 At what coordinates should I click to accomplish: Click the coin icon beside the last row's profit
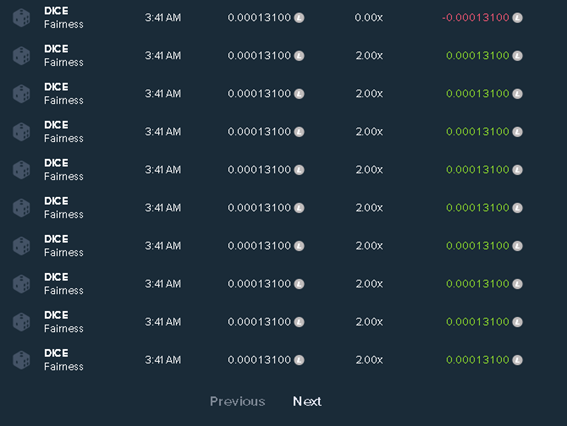[x=517, y=360]
